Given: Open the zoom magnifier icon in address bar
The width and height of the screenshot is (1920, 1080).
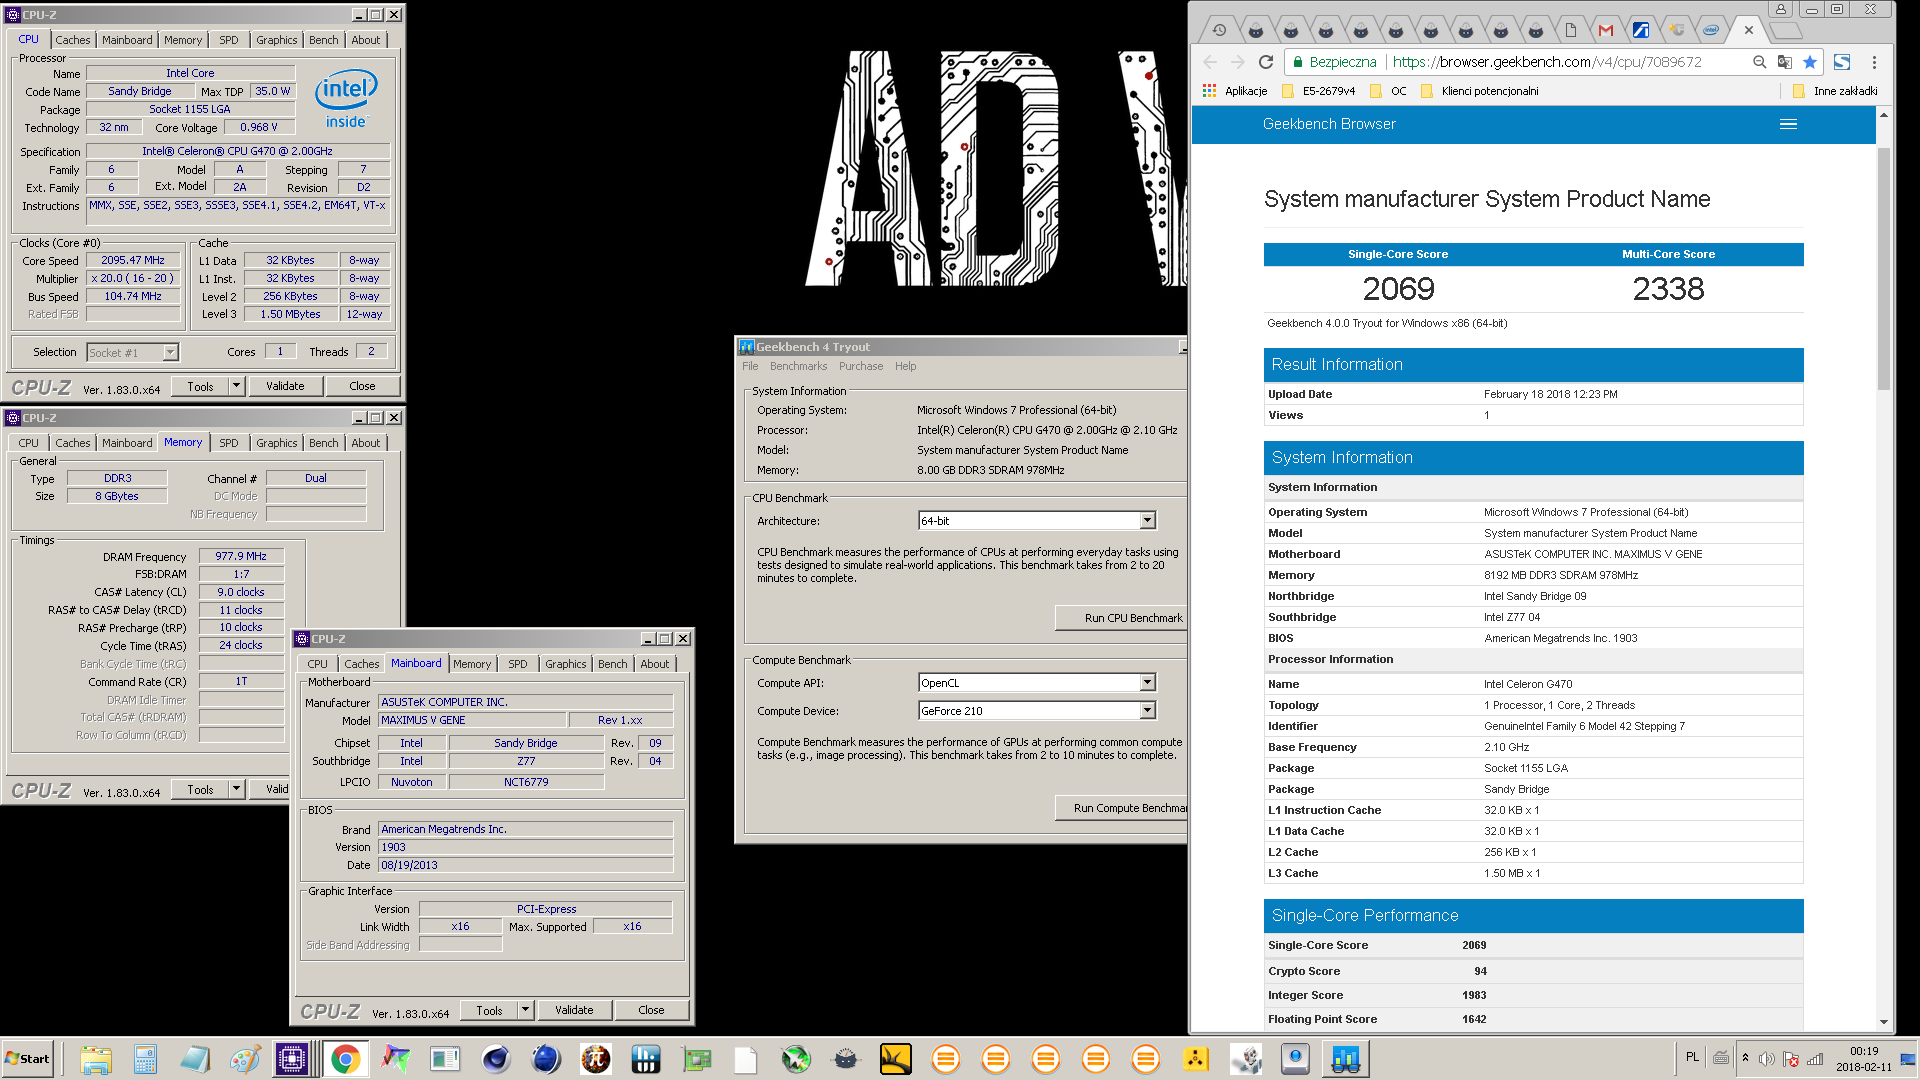Looking at the screenshot, I should [1759, 62].
